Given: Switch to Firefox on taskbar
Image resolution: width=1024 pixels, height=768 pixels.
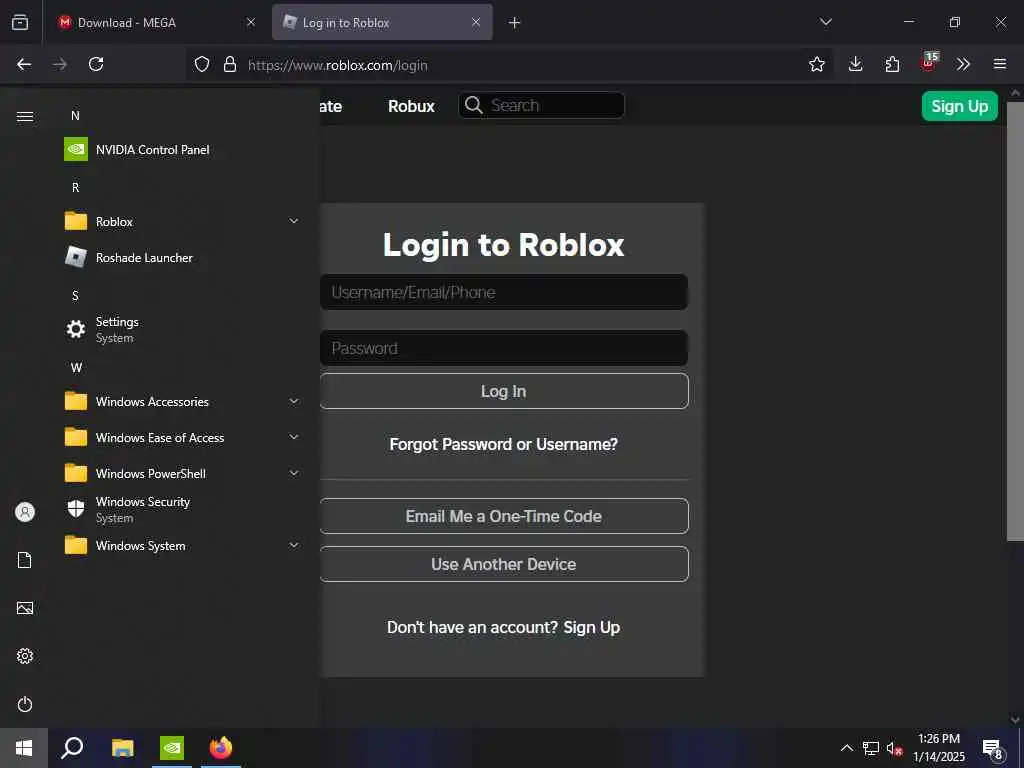Looking at the screenshot, I should [221, 748].
